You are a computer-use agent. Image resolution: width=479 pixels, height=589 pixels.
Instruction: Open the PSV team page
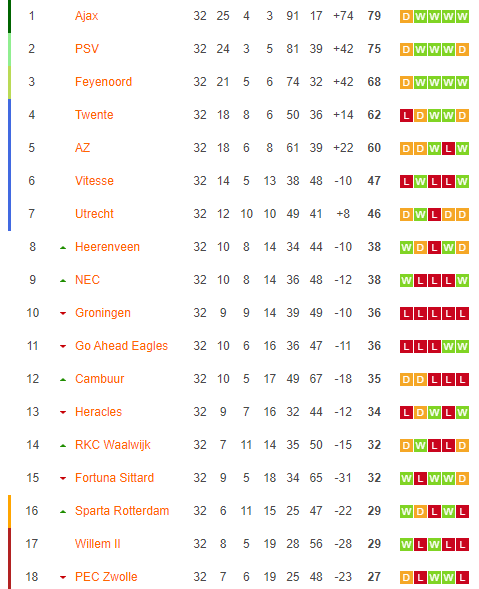87,49
